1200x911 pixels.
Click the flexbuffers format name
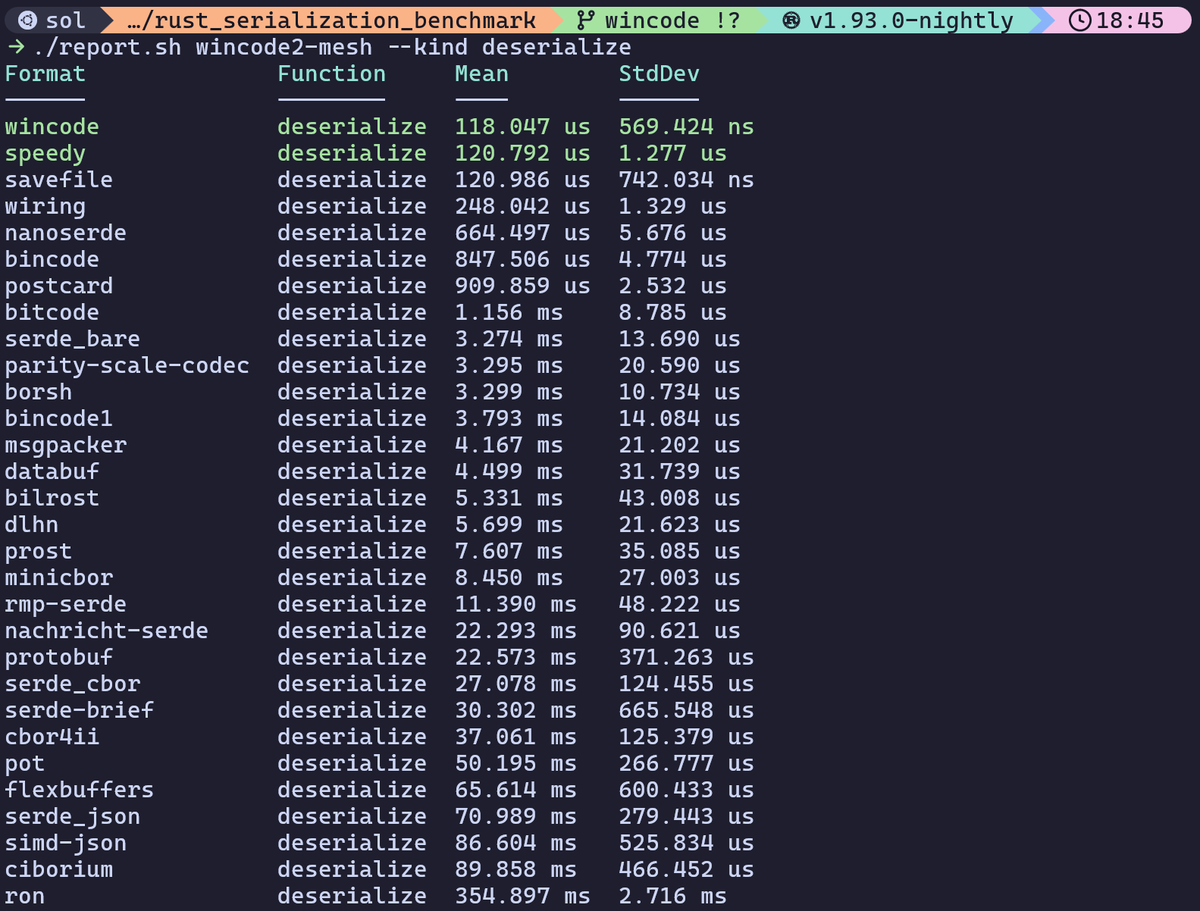pos(79,789)
